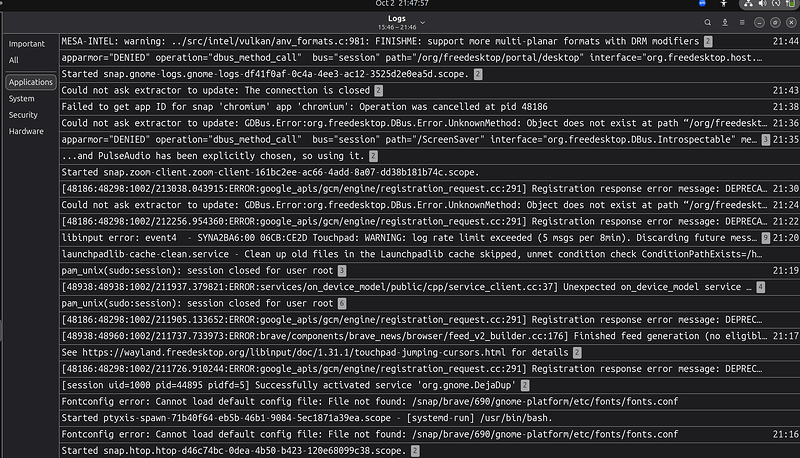Click the date and time clock in top bar
This screenshot has width=800, height=458.
click(x=402, y=4)
